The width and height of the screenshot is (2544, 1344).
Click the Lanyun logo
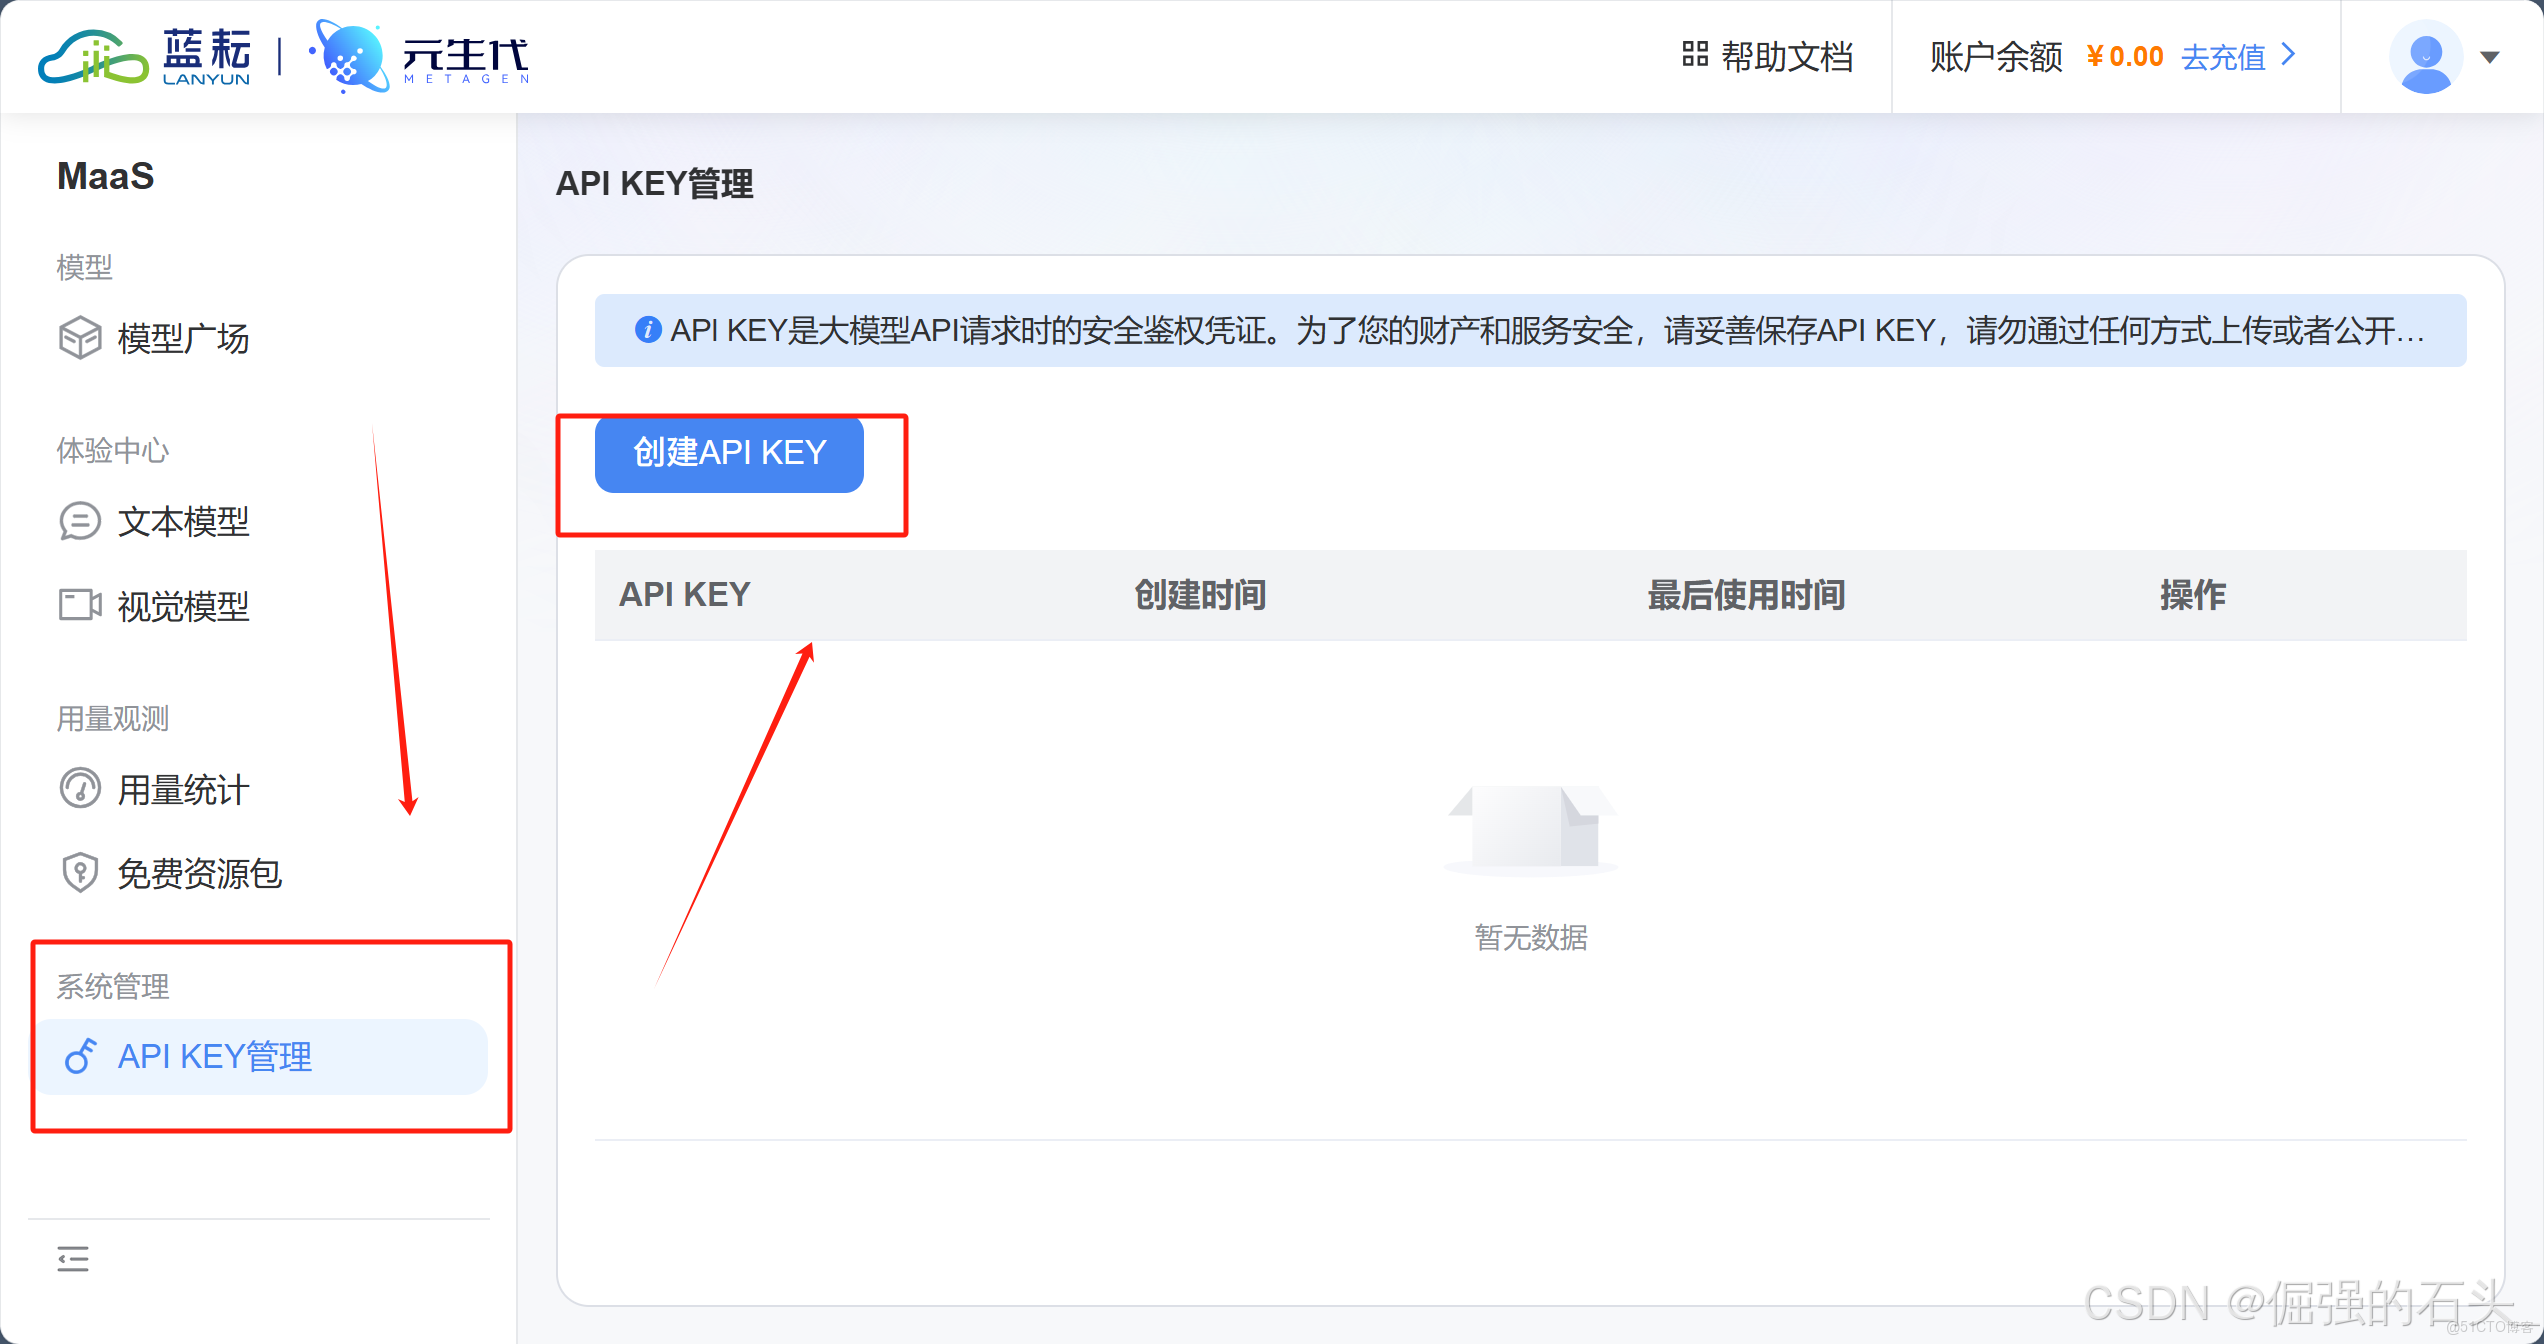tap(145, 57)
